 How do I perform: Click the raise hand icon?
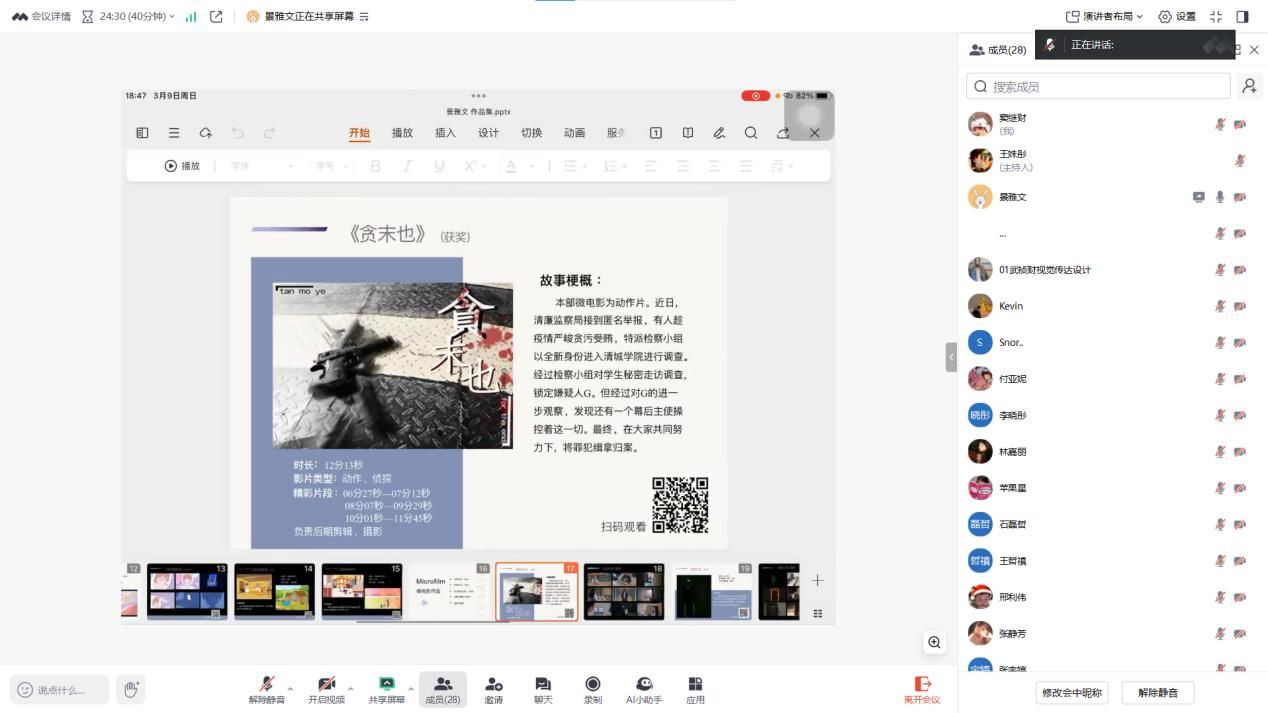(130, 689)
